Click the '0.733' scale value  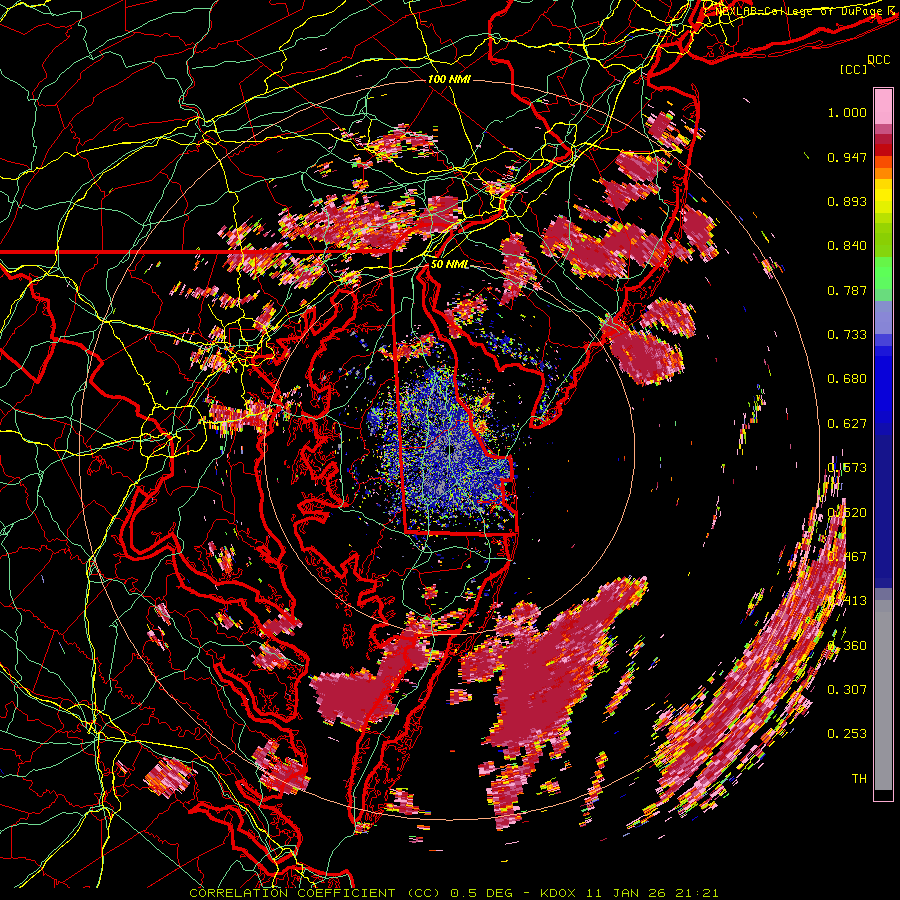click(847, 335)
